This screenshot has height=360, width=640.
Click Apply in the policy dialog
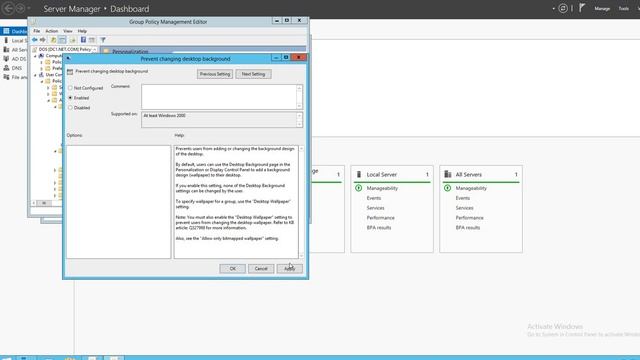289,269
